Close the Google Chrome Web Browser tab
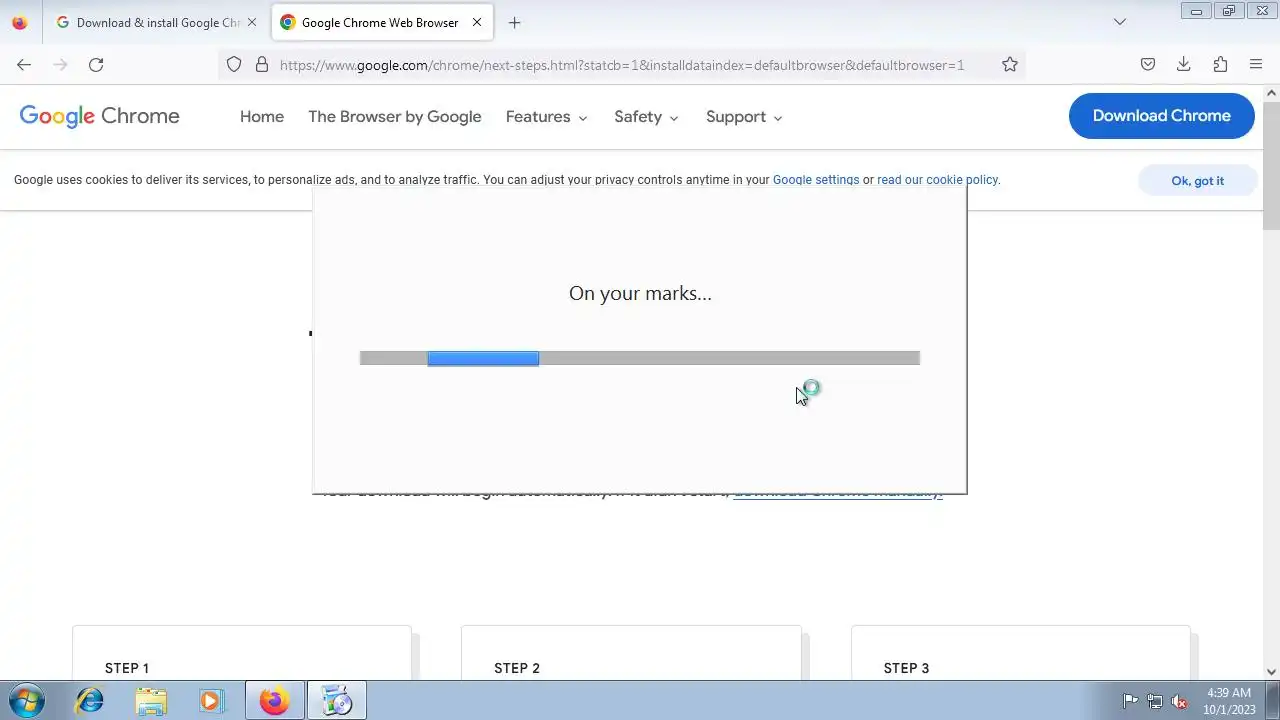The height and width of the screenshot is (720, 1280). [x=477, y=22]
